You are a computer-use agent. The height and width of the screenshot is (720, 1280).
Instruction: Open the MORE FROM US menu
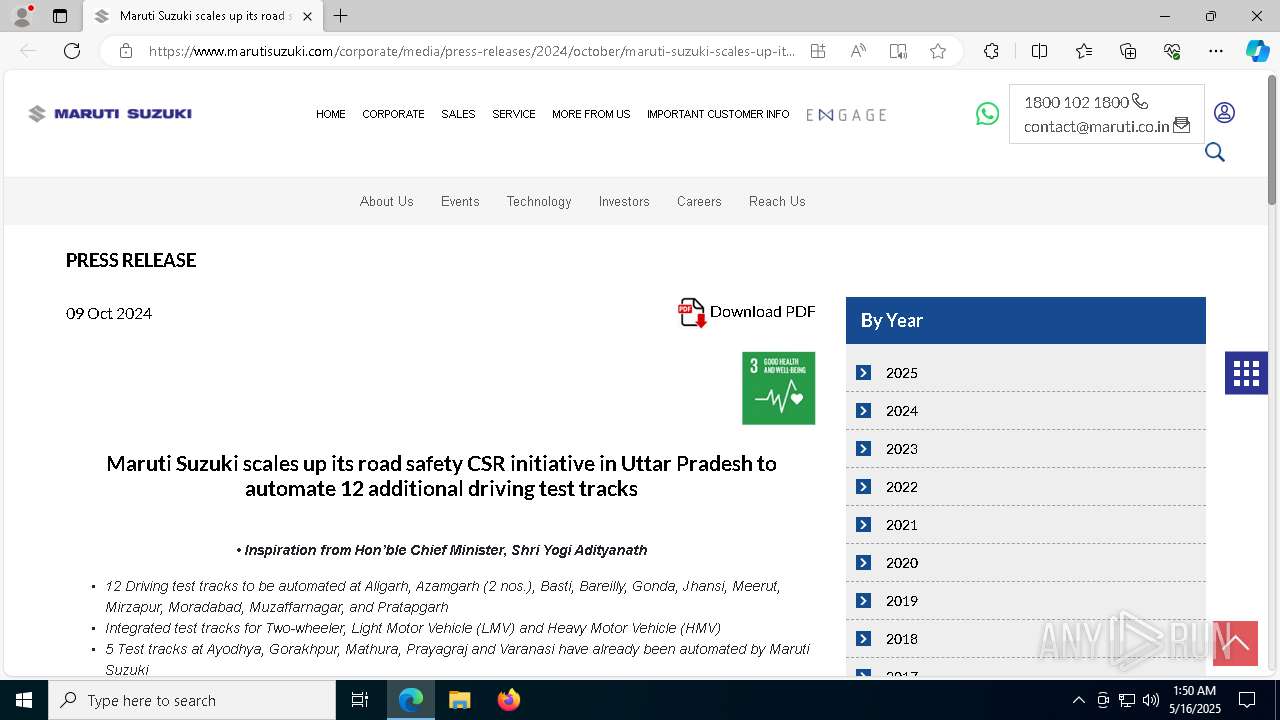click(x=591, y=114)
